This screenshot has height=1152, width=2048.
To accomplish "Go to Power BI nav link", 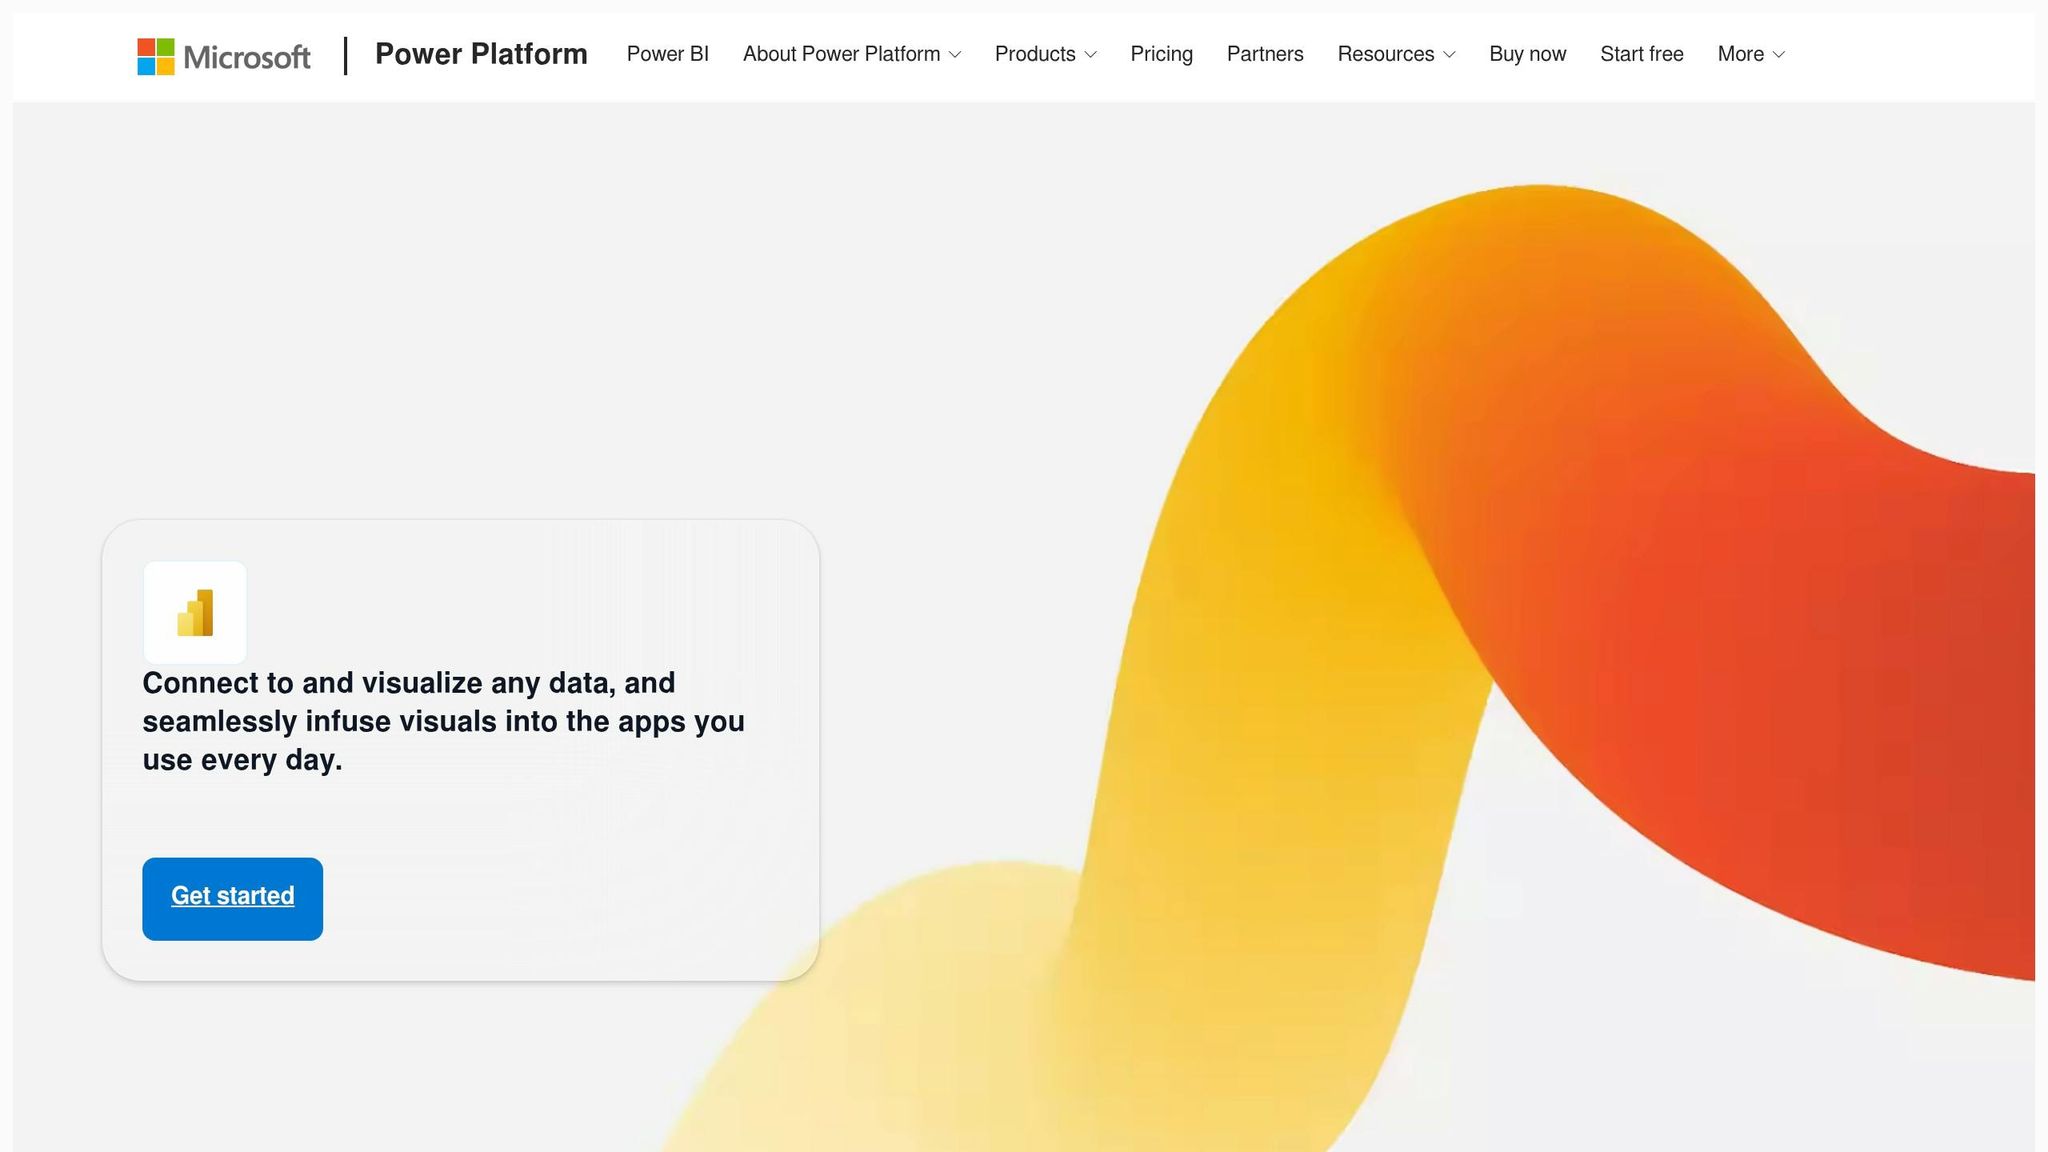I will [x=668, y=54].
